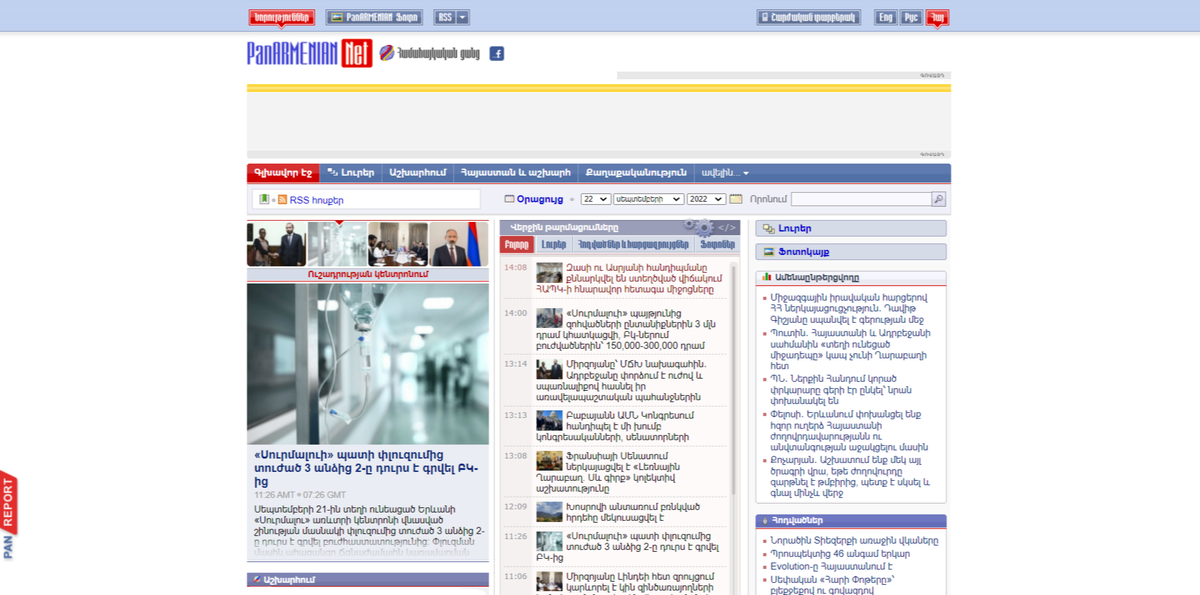
Task: Switch language to Eng
Action: [x=885, y=17]
